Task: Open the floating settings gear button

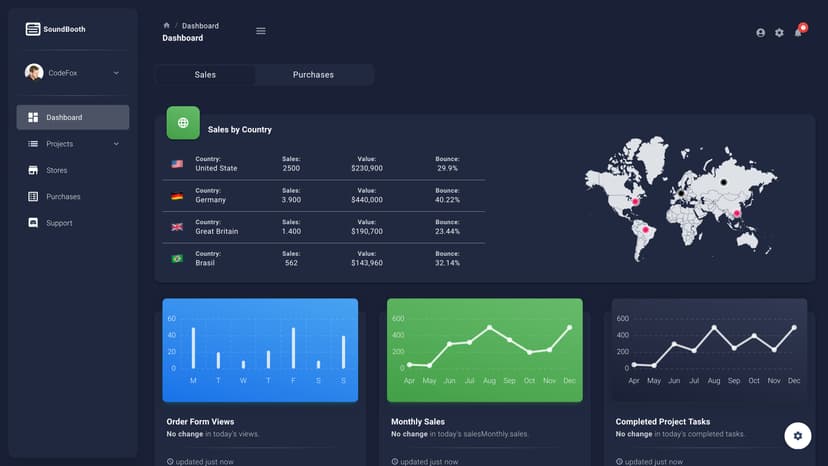Action: click(797, 436)
